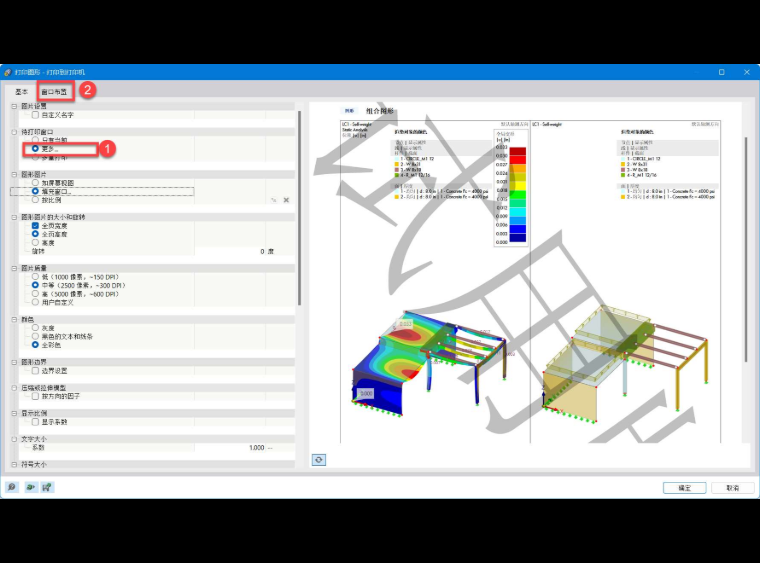
Task: Switch to the 窗口布置 tab
Action: click(x=54, y=92)
